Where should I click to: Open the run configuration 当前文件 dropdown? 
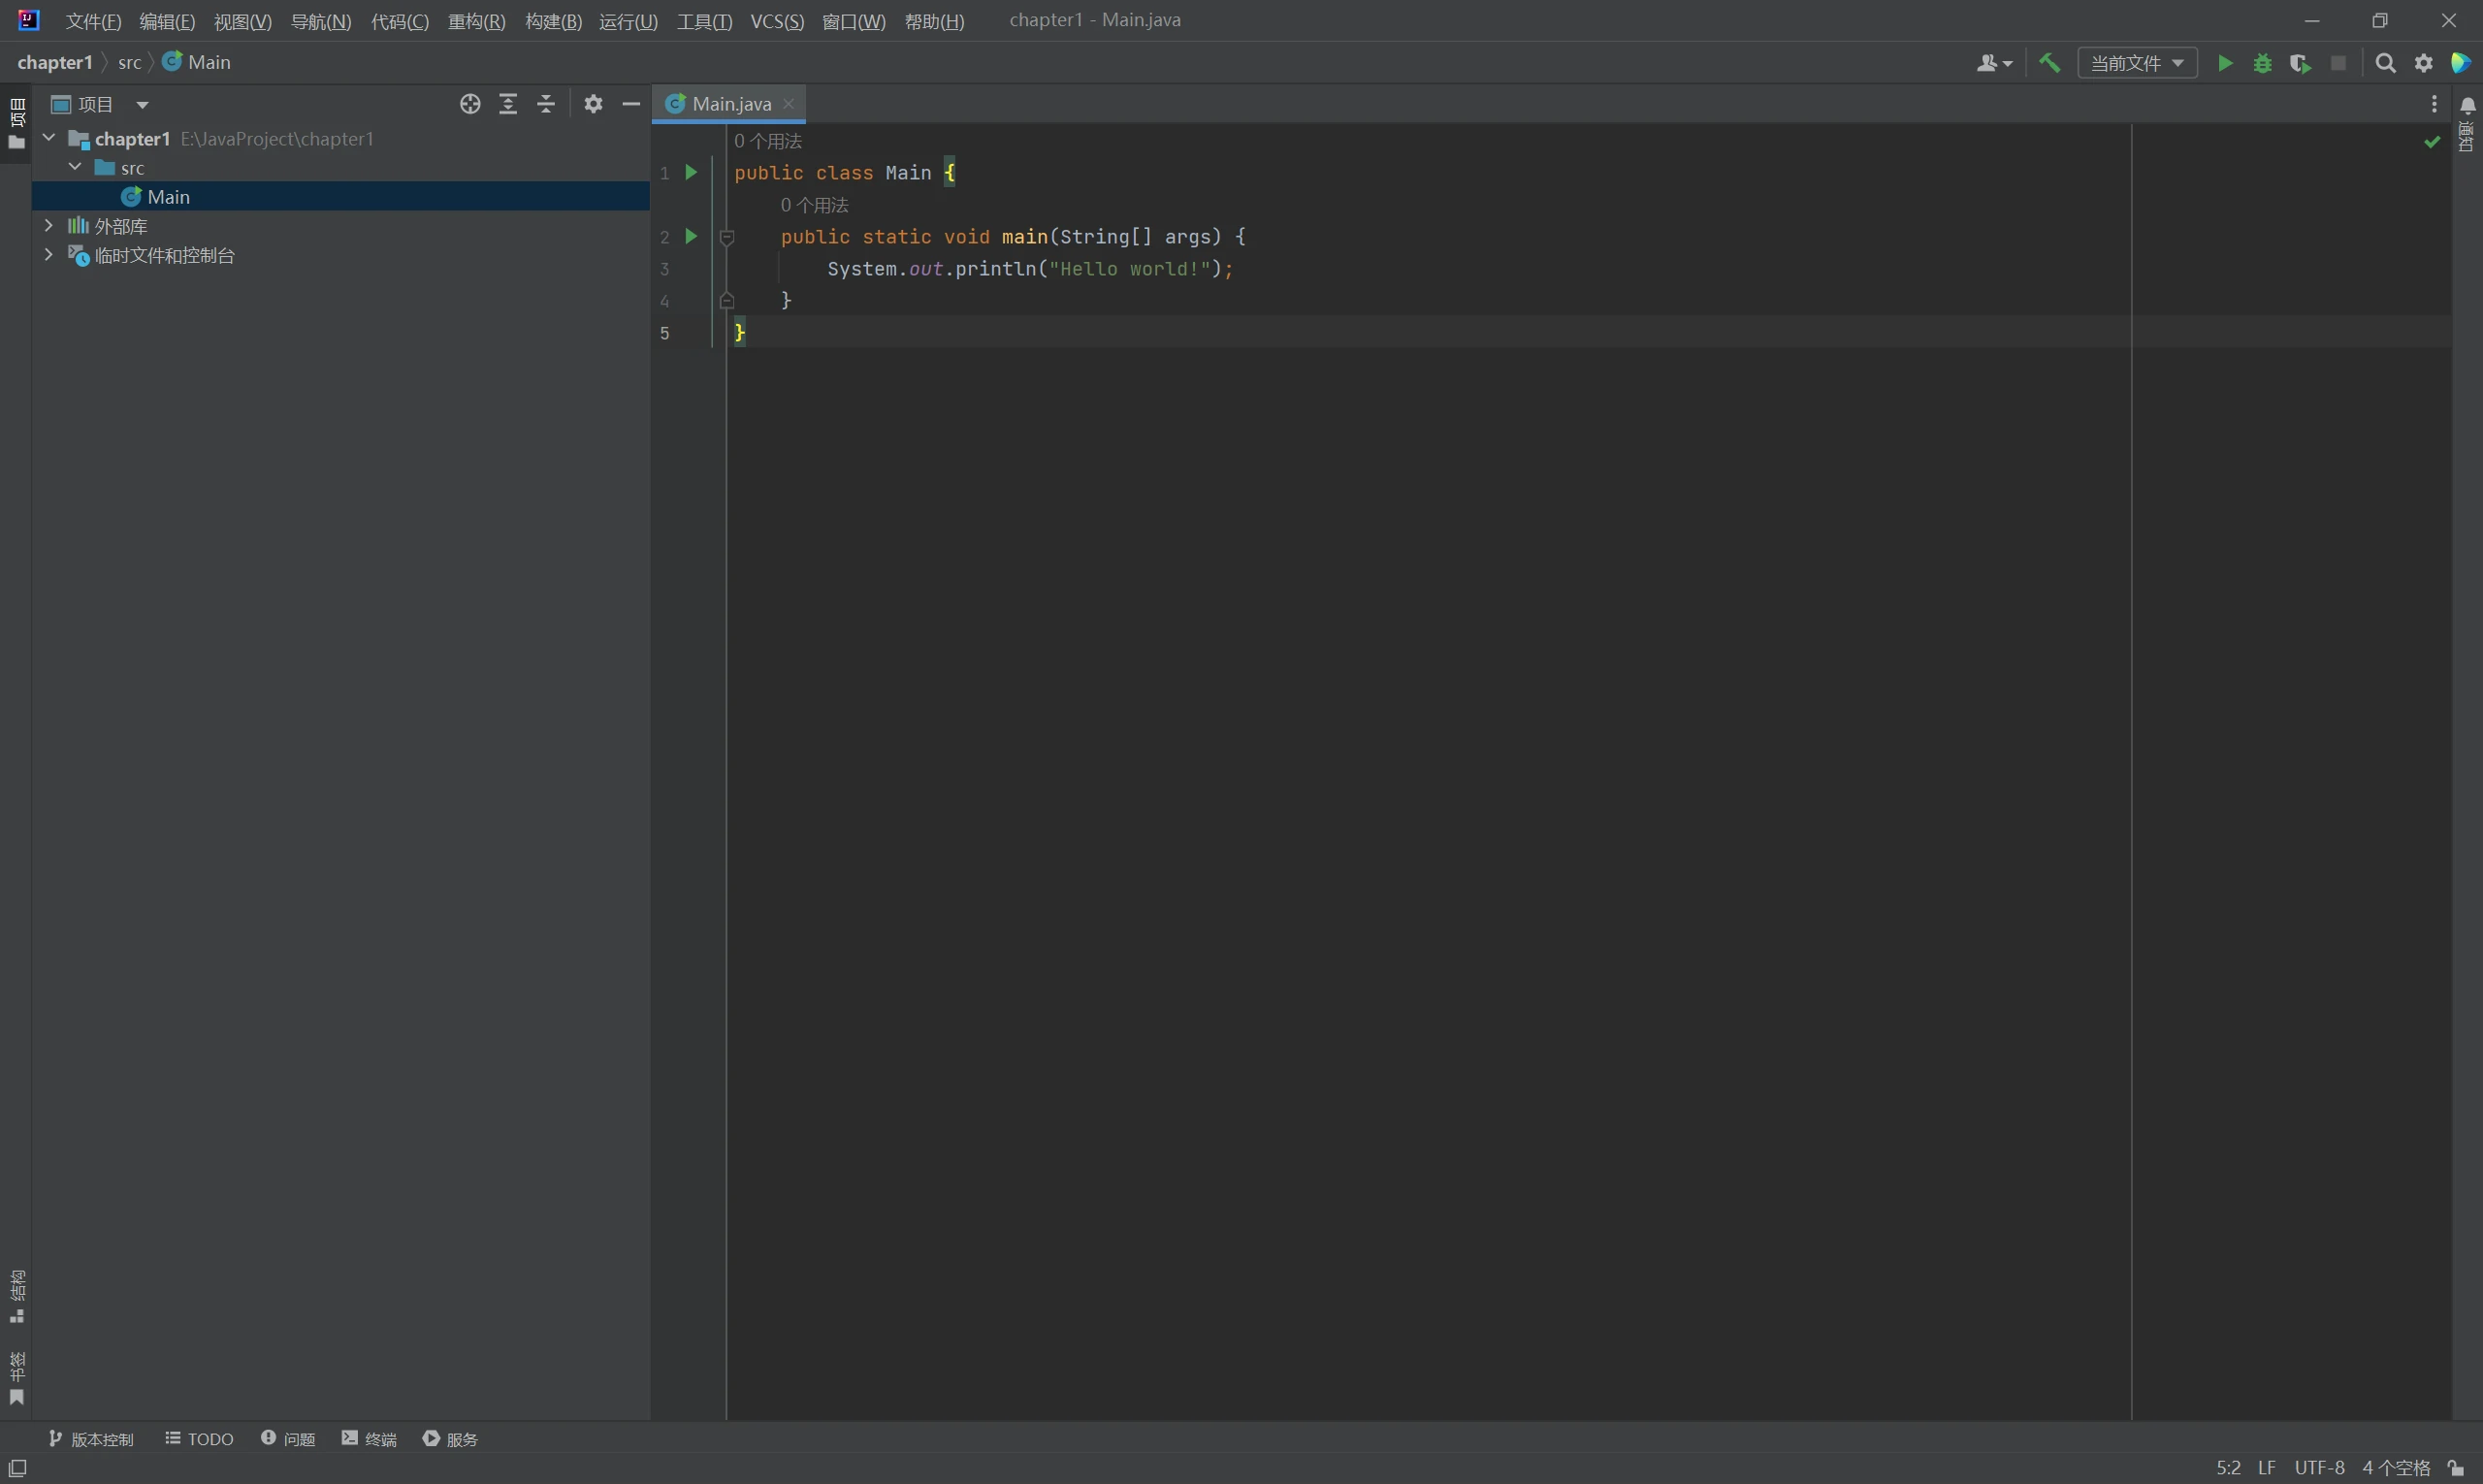click(x=2137, y=63)
